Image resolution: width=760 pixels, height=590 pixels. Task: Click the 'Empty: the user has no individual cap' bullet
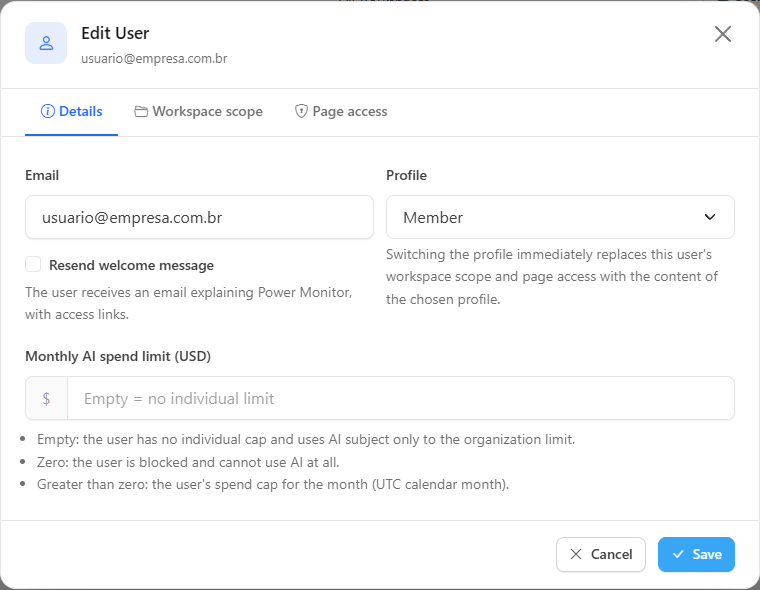[306, 439]
